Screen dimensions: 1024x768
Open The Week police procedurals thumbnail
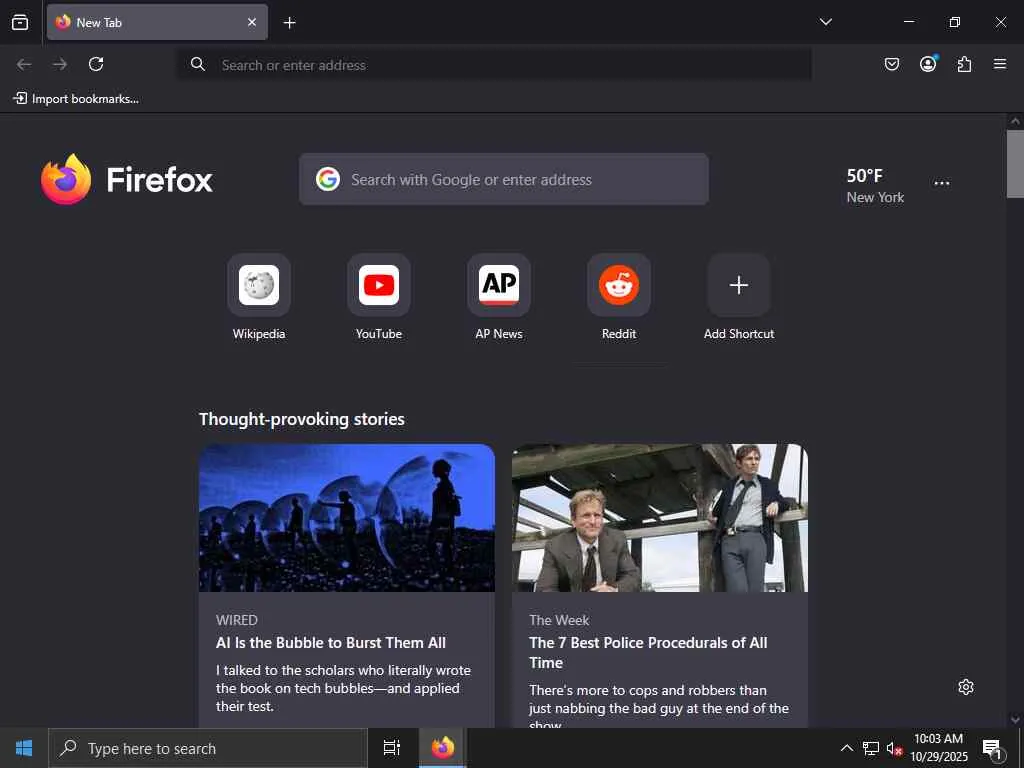click(660, 518)
